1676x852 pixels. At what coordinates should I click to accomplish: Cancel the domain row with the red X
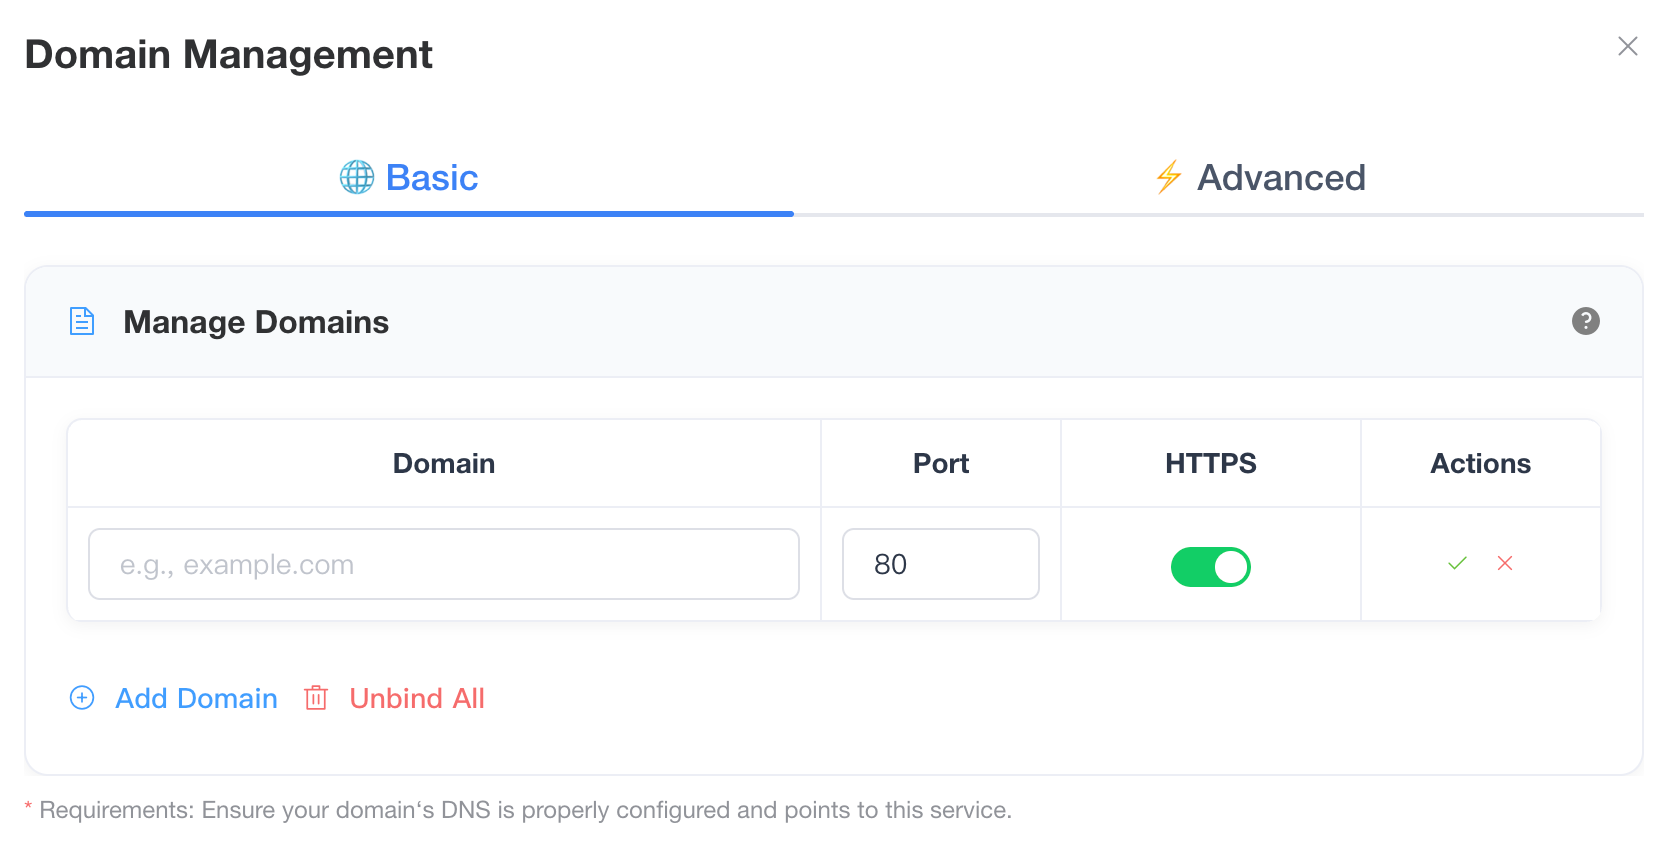[1504, 564]
